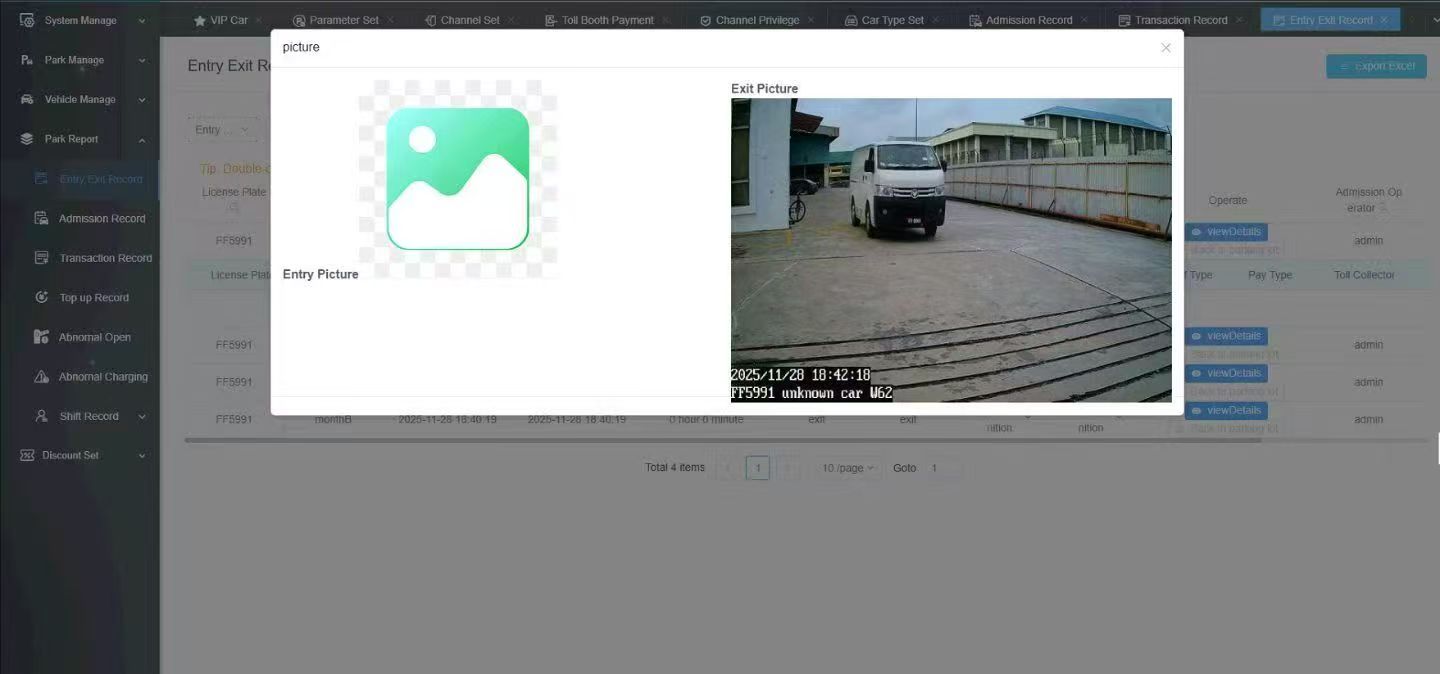Viewport: 1440px width, 674px height.
Task: Switch to the Car Type Set tab
Action: point(893,20)
